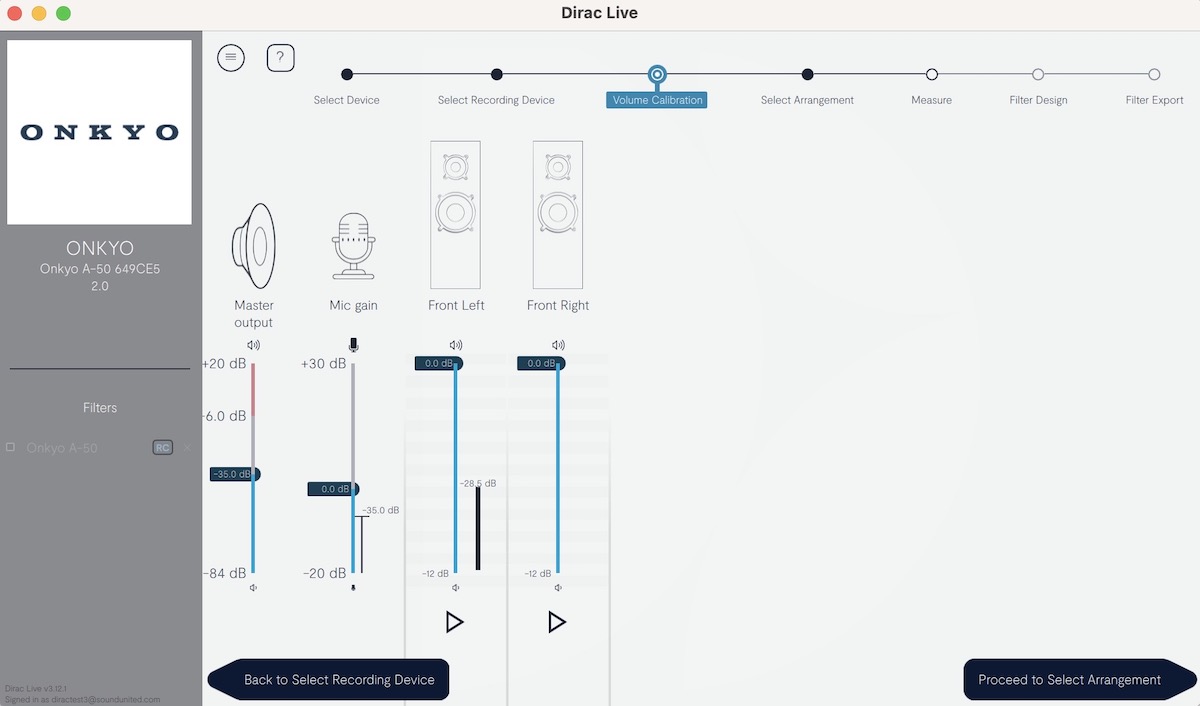Click the Master output -35.0 dB slider handle
Viewport: 1200px width, 706px height.
pos(234,474)
